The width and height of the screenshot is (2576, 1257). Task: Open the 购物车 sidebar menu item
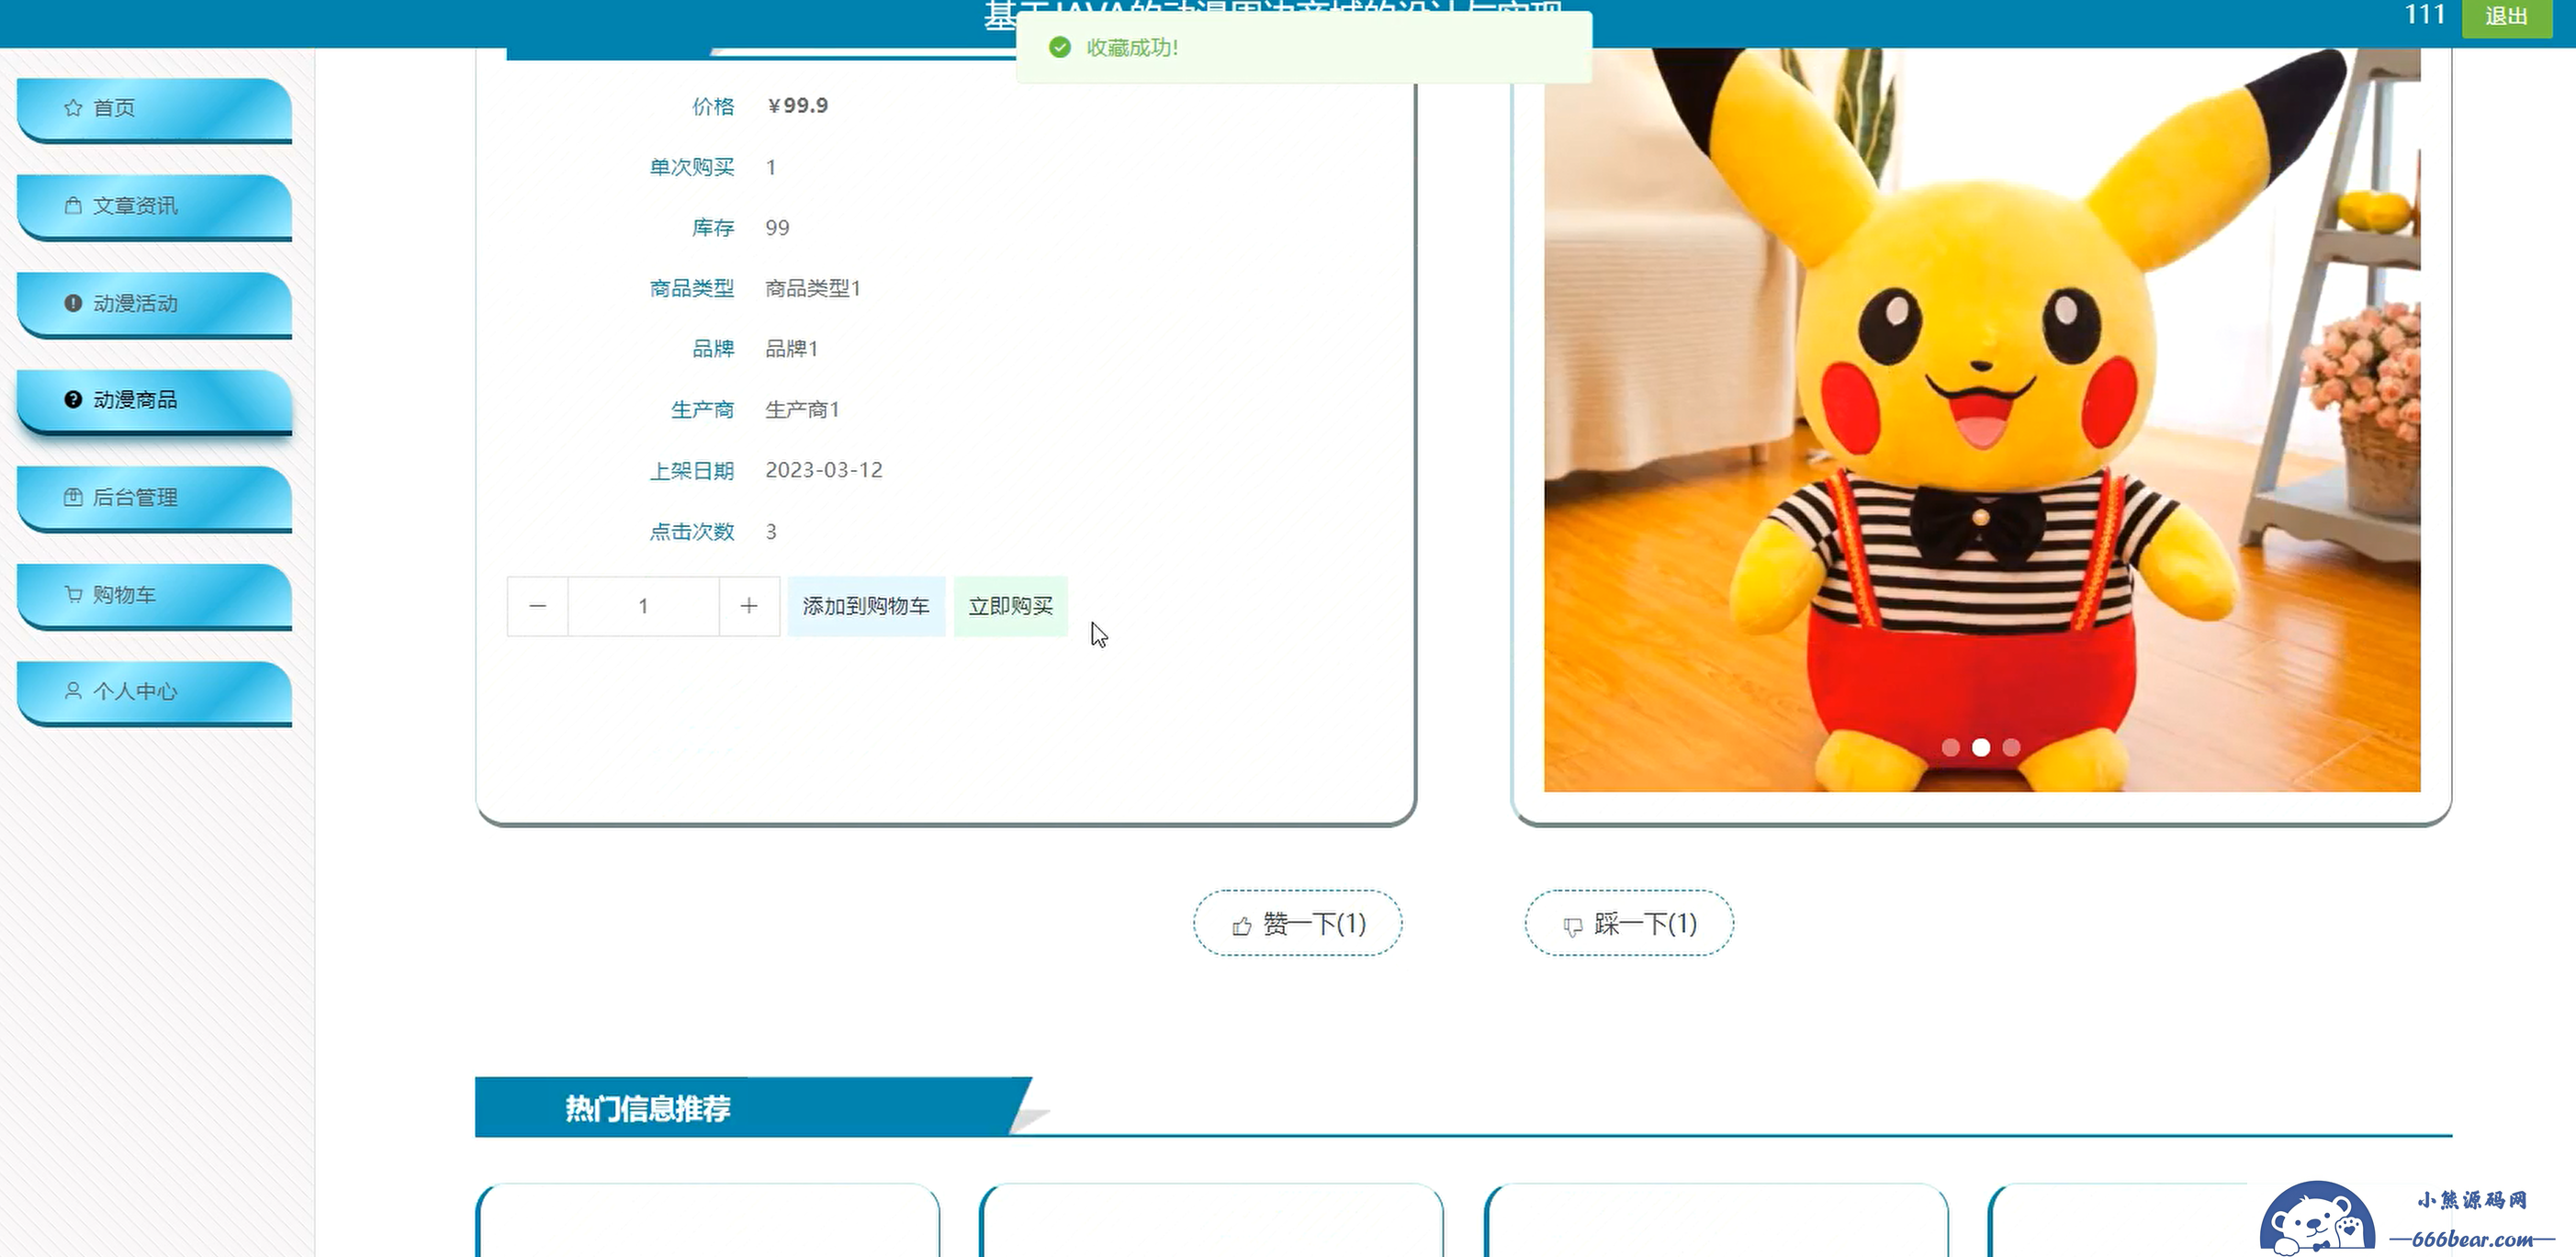click(154, 595)
